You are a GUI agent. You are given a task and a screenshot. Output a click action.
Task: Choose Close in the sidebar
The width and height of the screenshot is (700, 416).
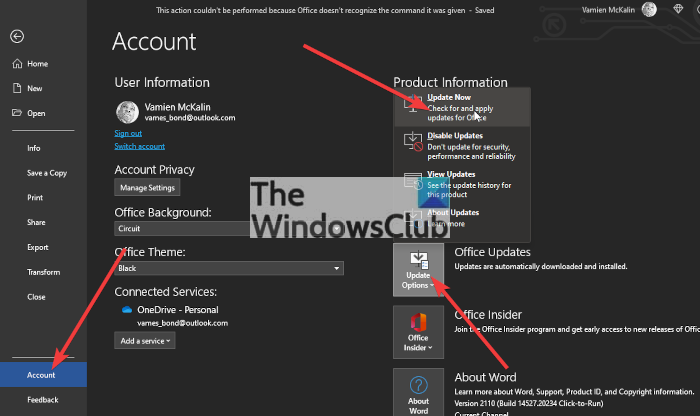click(36, 297)
